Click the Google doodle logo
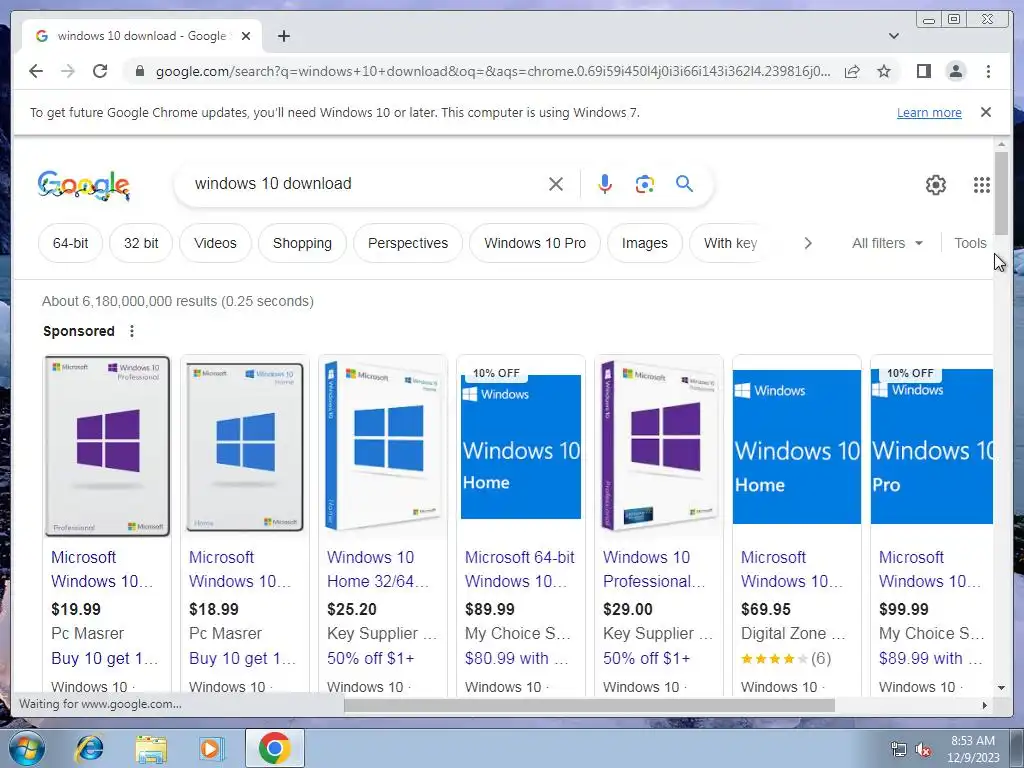This screenshot has width=1024, height=768. 84,185
